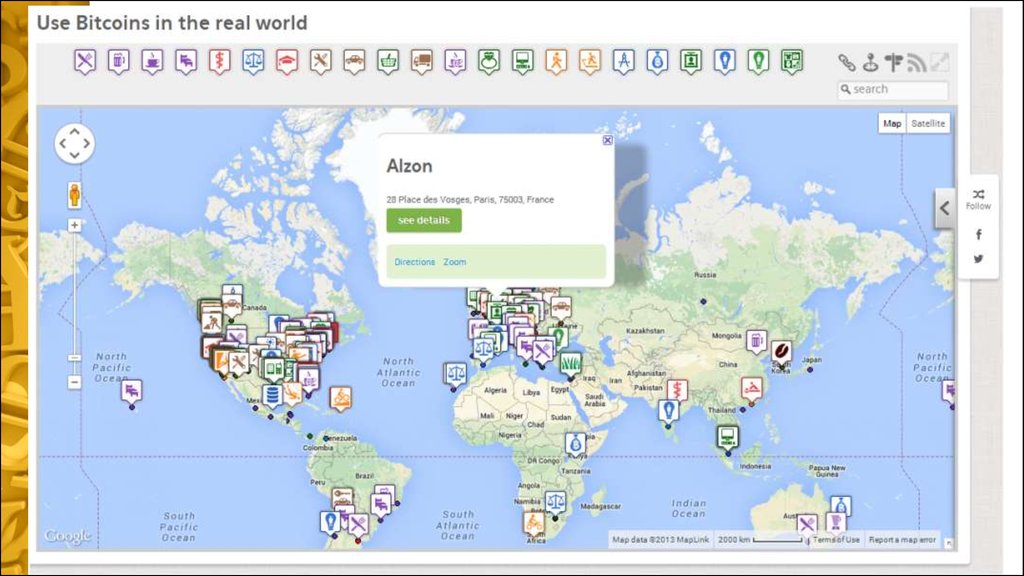Select the red medical caduceus category icon

tap(219, 61)
